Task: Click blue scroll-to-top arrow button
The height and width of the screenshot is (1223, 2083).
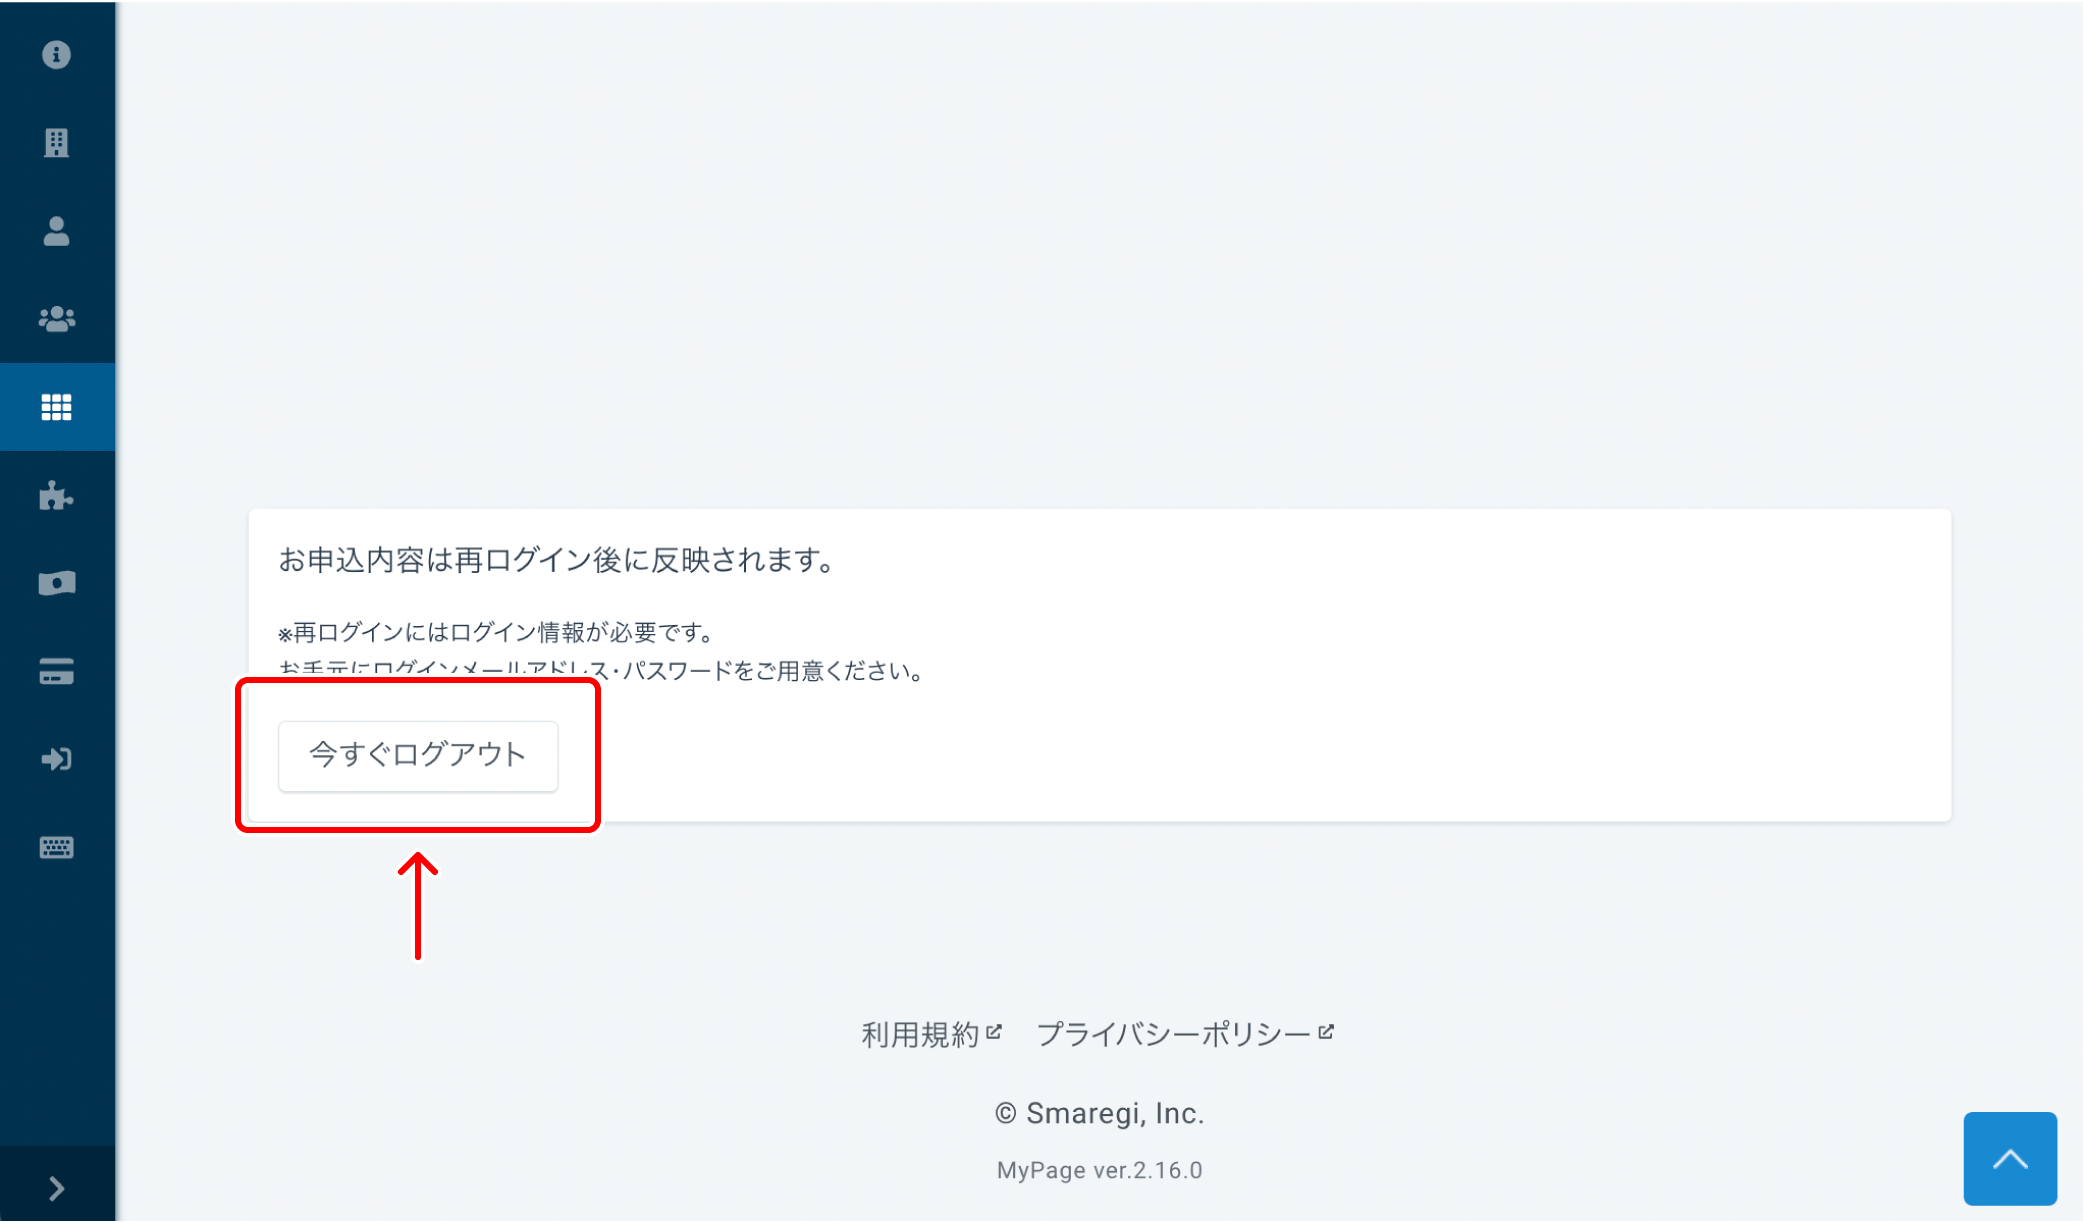Action: (x=2009, y=1159)
